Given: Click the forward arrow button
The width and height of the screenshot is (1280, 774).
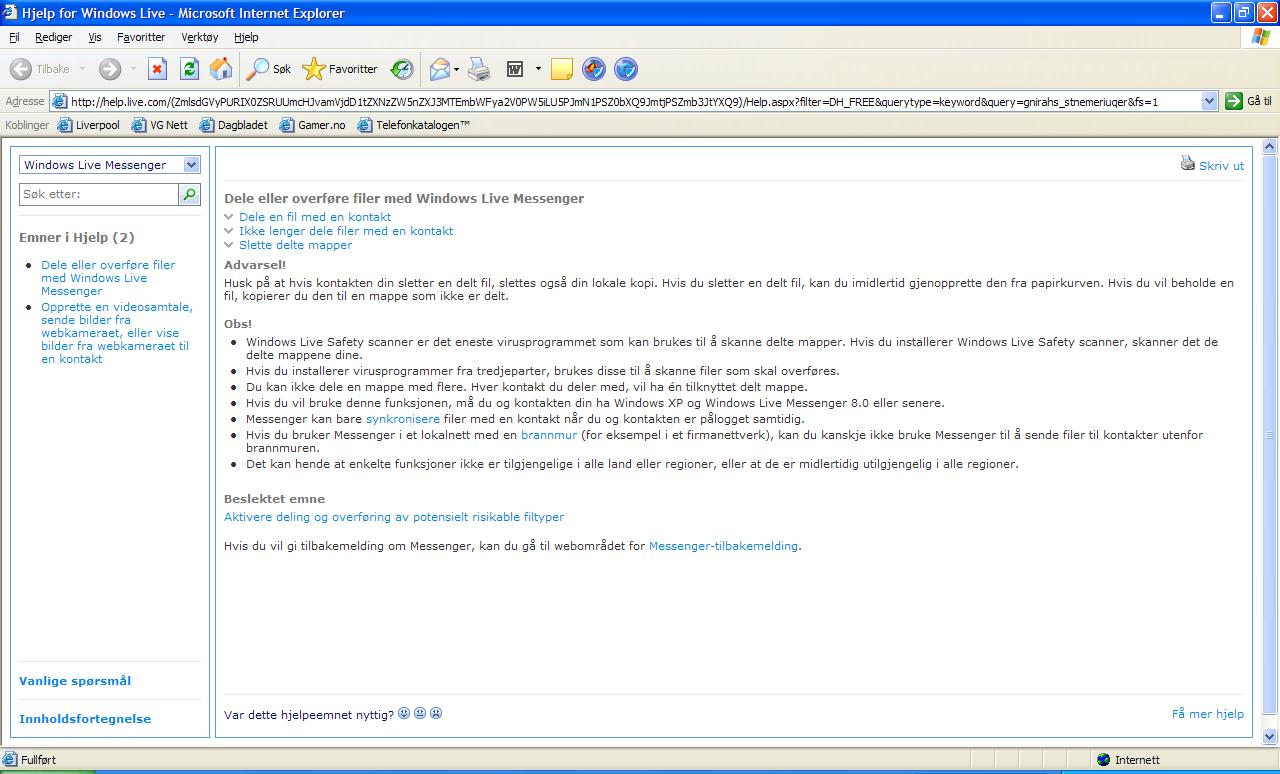Looking at the screenshot, I should click(x=109, y=69).
